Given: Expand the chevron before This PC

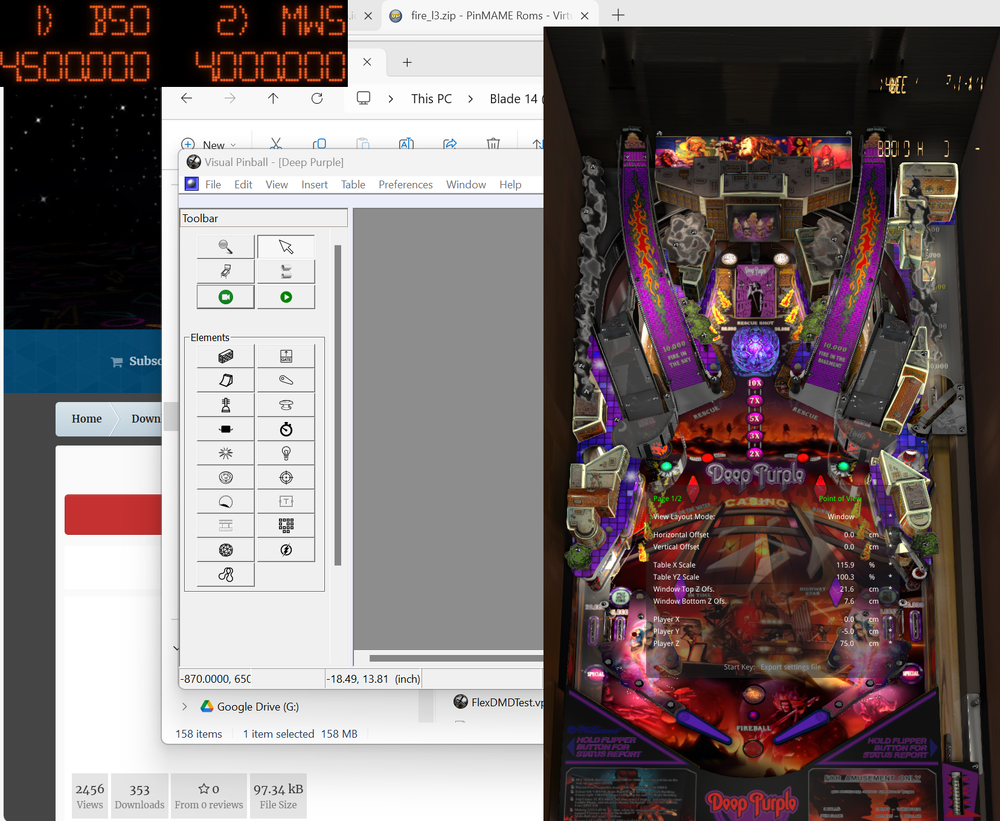Looking at the screenshot, I should [x=390, y=99].
